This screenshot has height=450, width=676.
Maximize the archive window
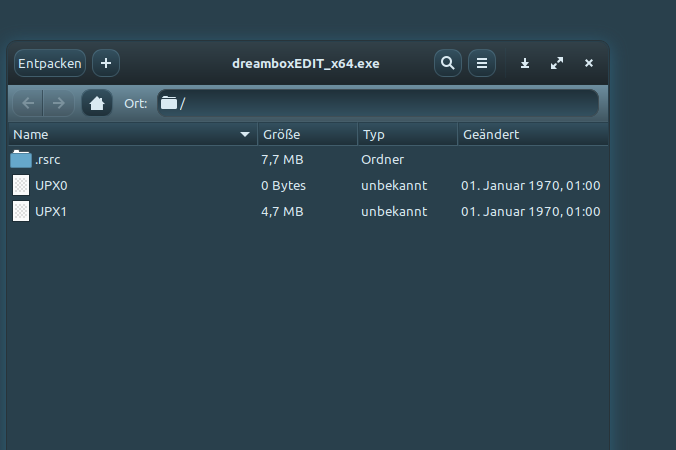click(557, 63)
